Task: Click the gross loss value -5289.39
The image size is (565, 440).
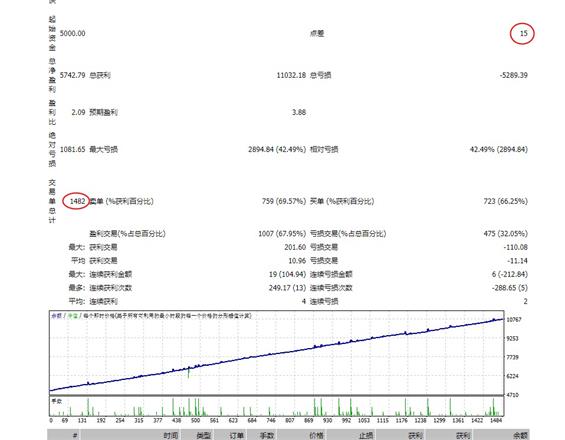Action: click(x=513, y=75)
